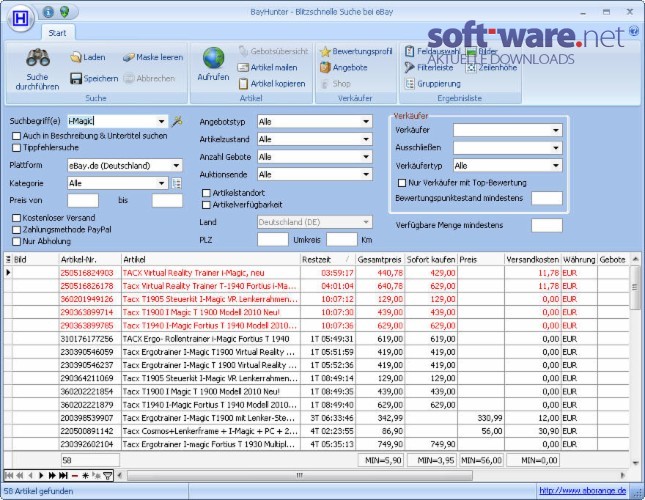Select row with article 250516824903
The image size is (645, 500).
click(x=316, y=273)
